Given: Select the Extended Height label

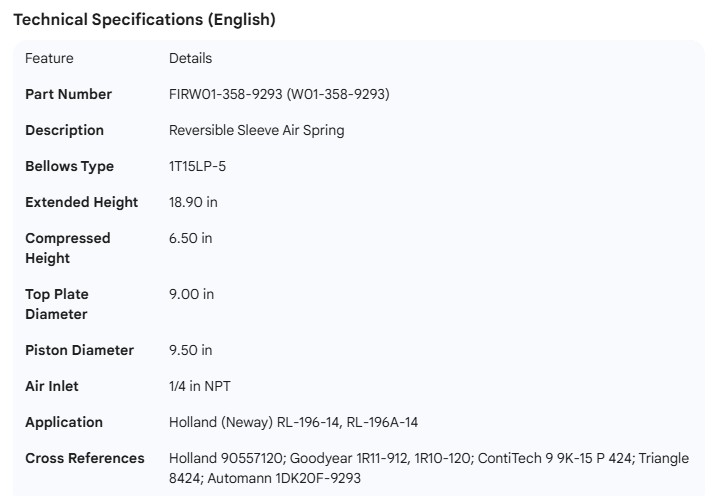Looking at the screenshot, I should (81, 202).
